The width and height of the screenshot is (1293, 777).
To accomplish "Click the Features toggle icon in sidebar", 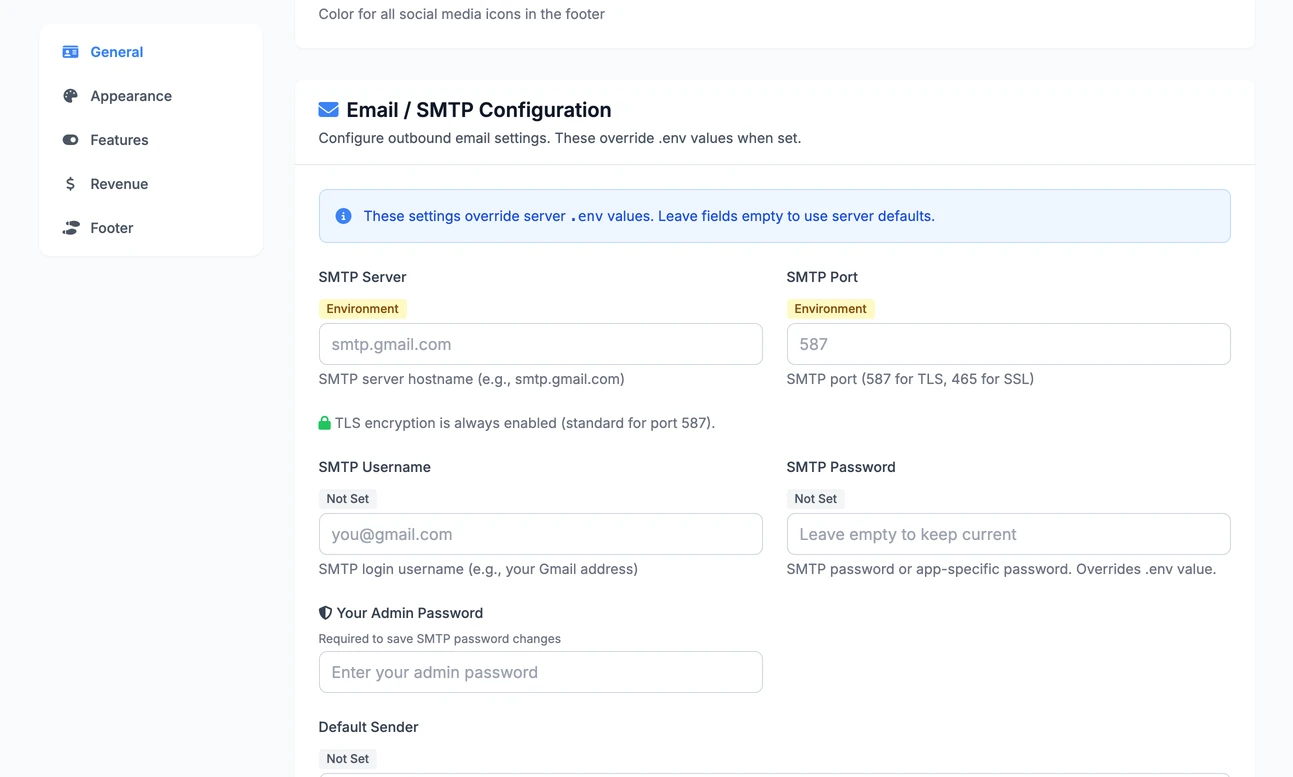I will click(x=70, y=140).
